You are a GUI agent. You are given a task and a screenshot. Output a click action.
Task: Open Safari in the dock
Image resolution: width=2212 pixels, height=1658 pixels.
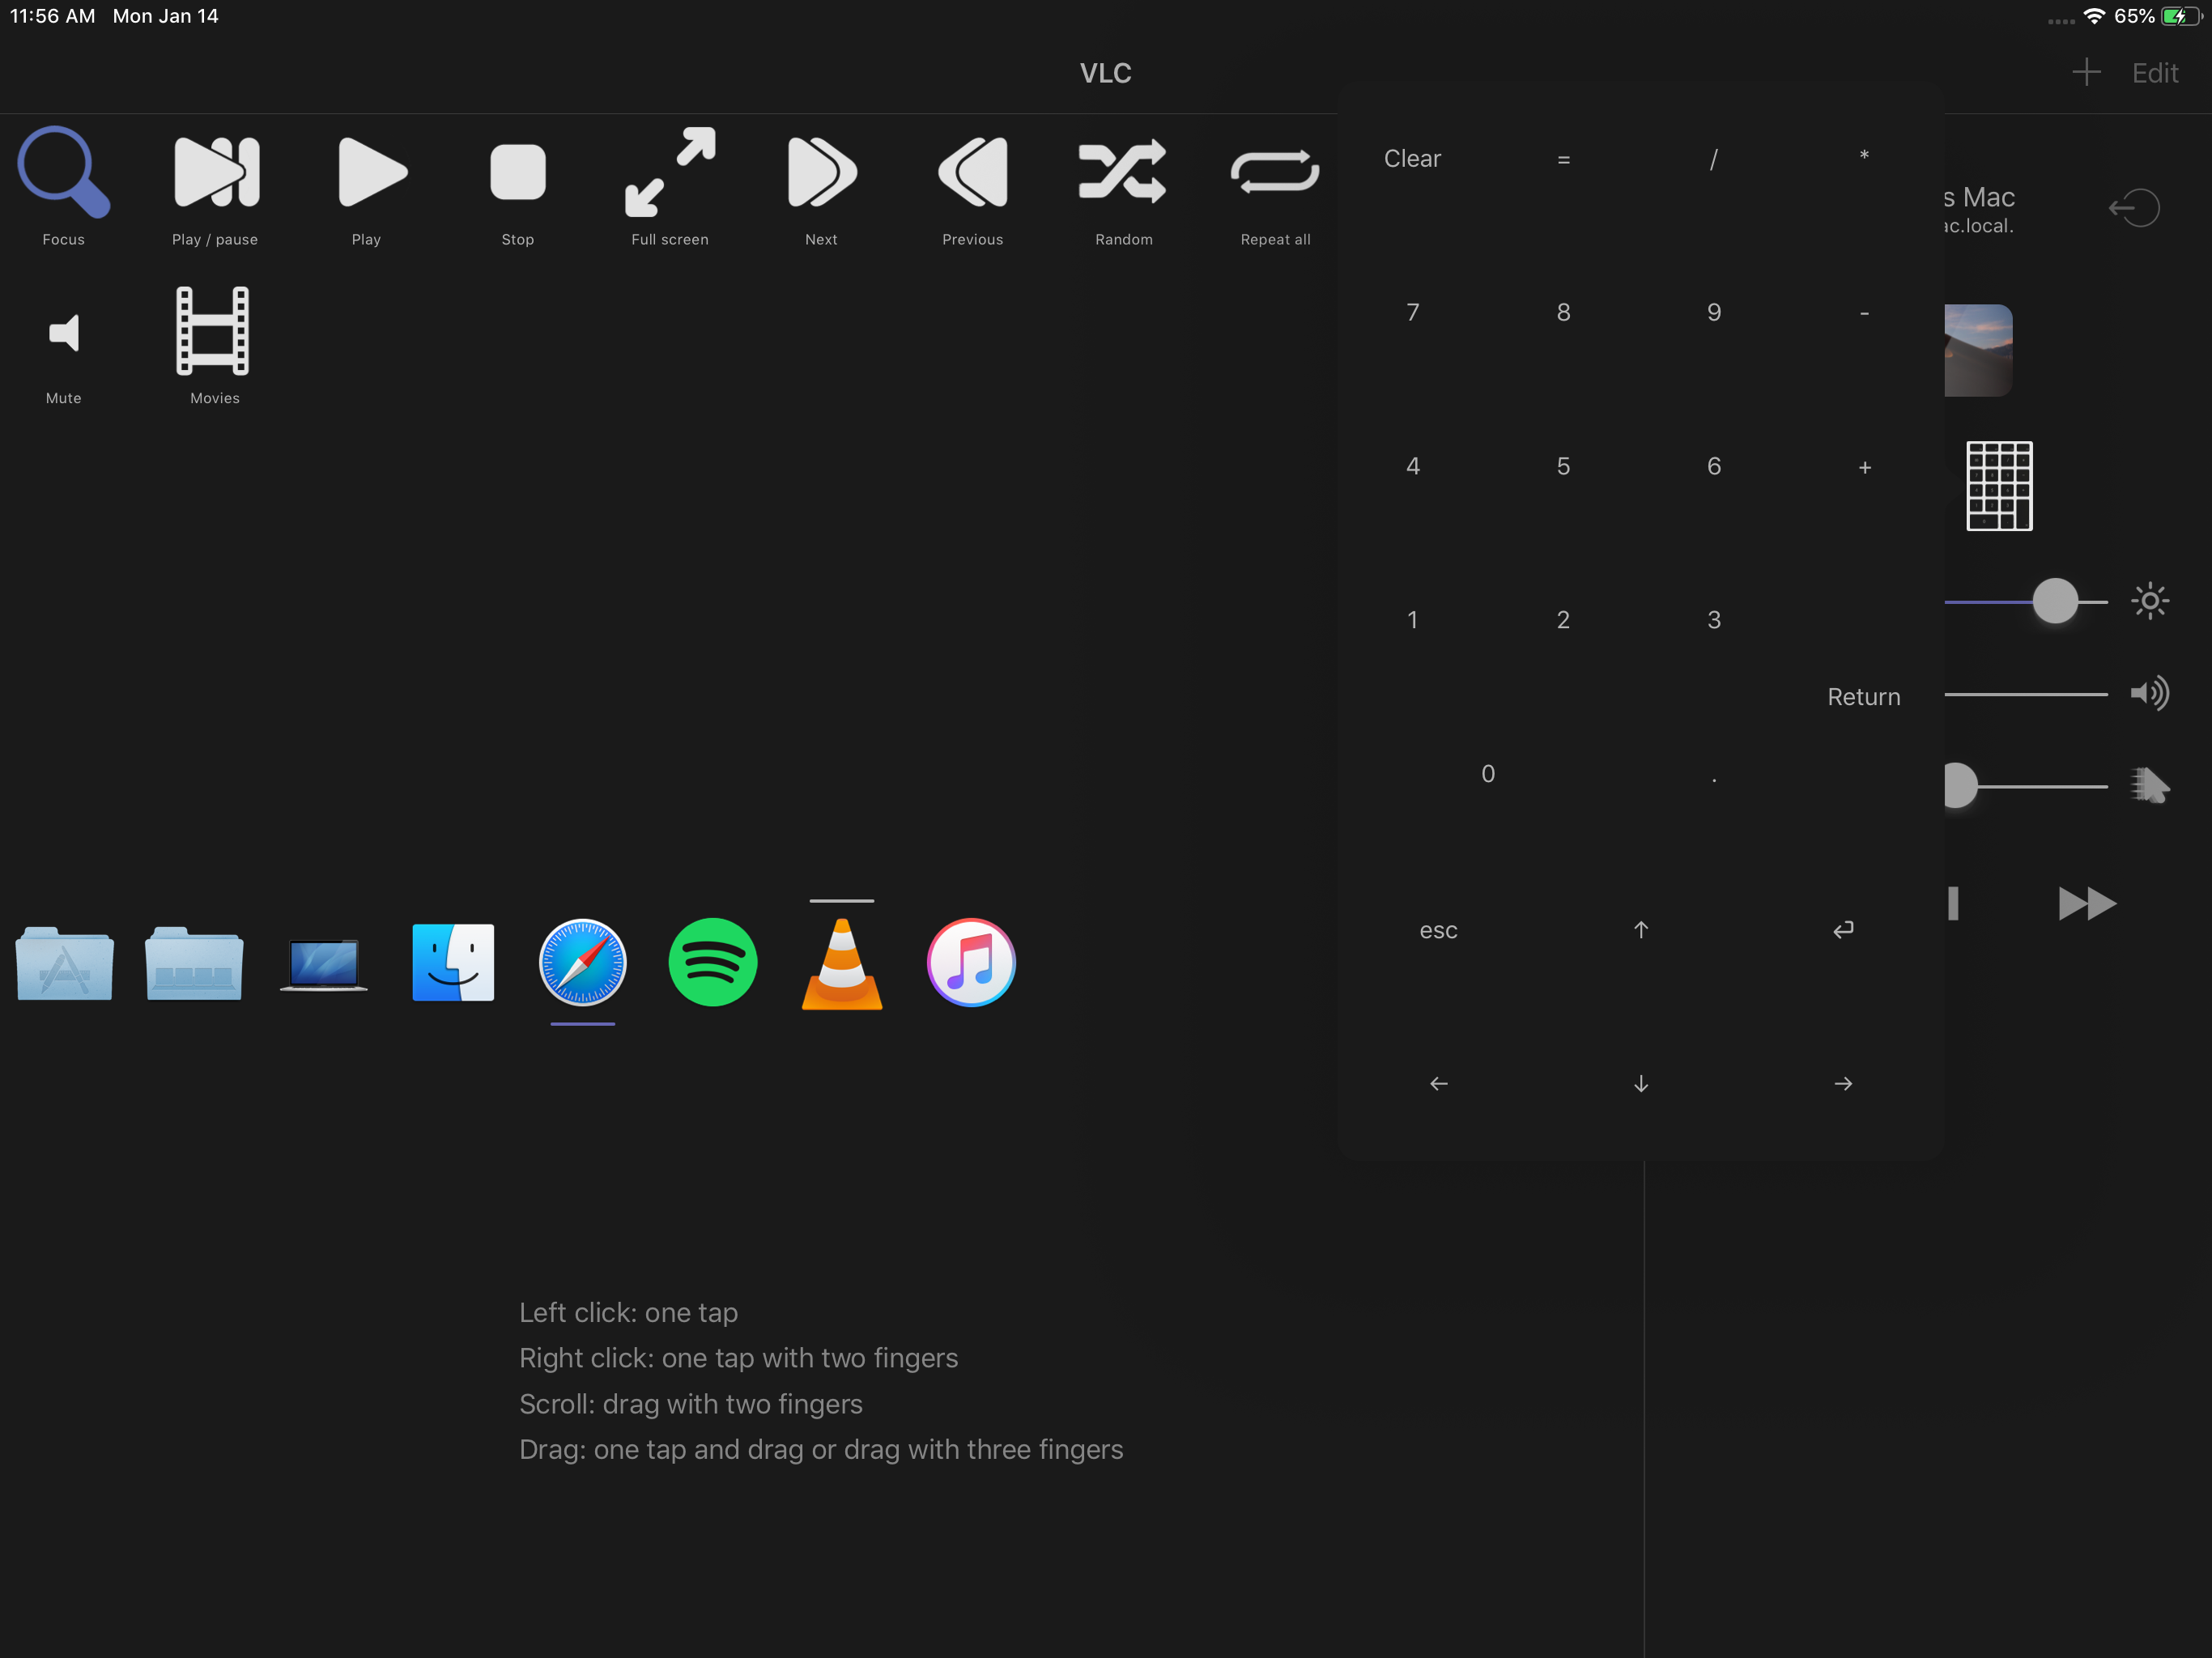coord(582,962)
